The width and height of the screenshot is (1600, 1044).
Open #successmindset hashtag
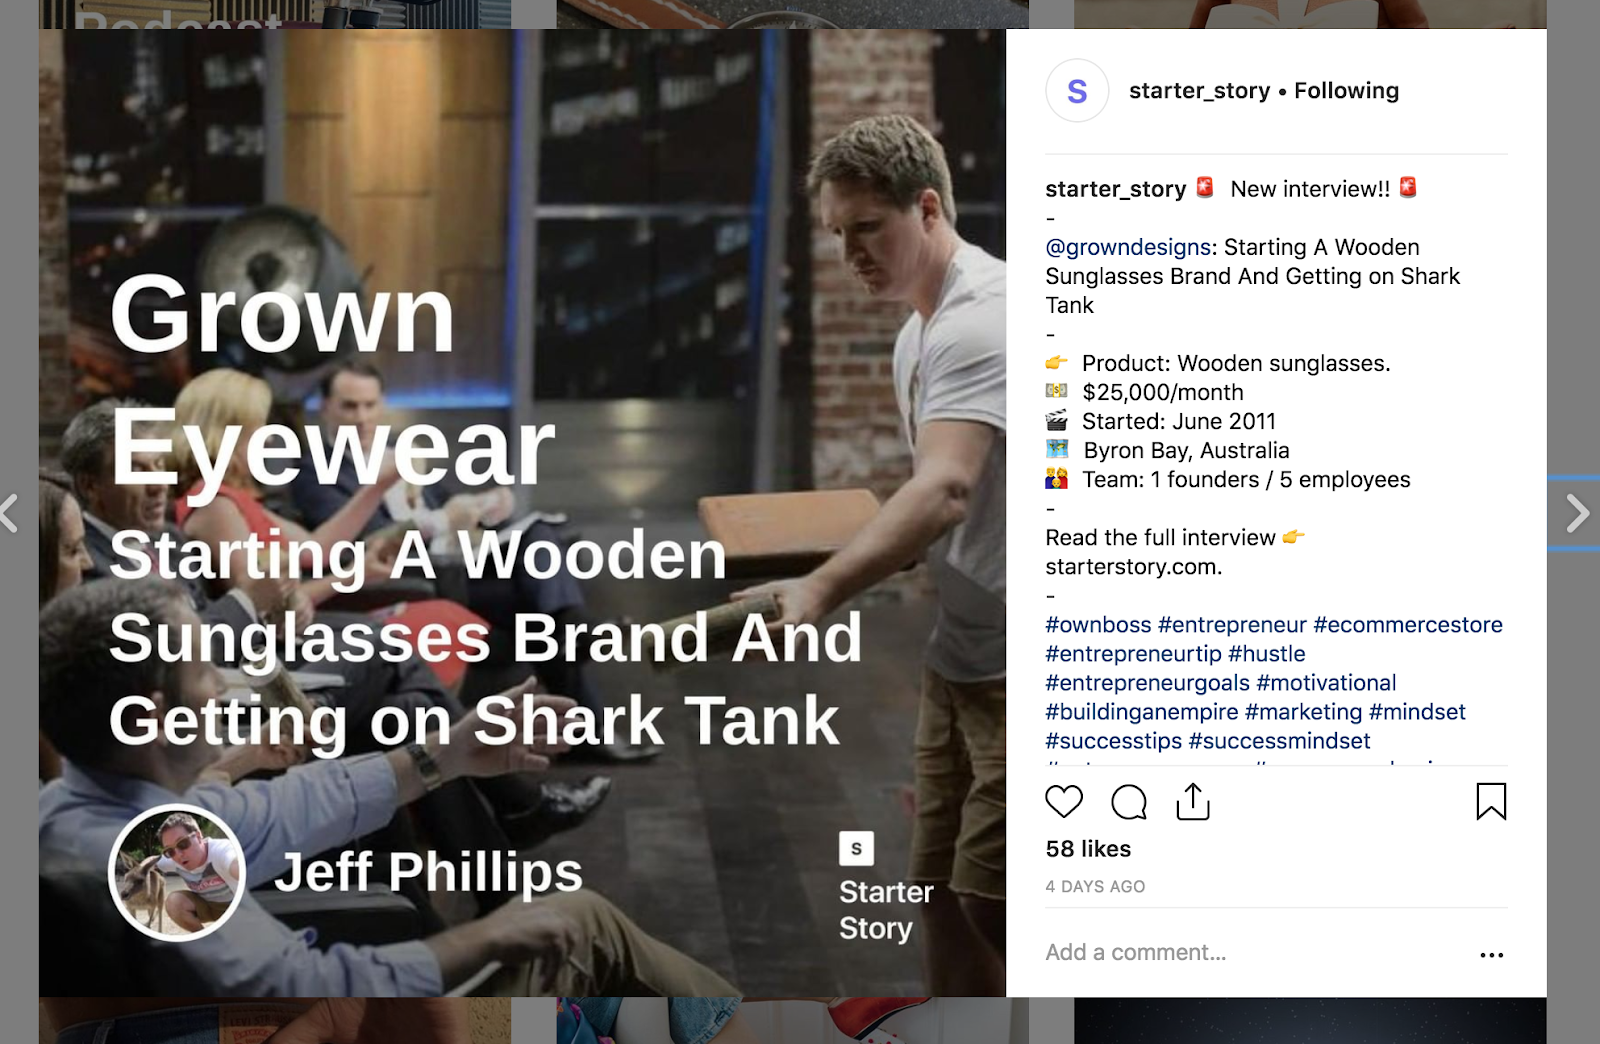pyautogui.click(x=1279, y=741)
